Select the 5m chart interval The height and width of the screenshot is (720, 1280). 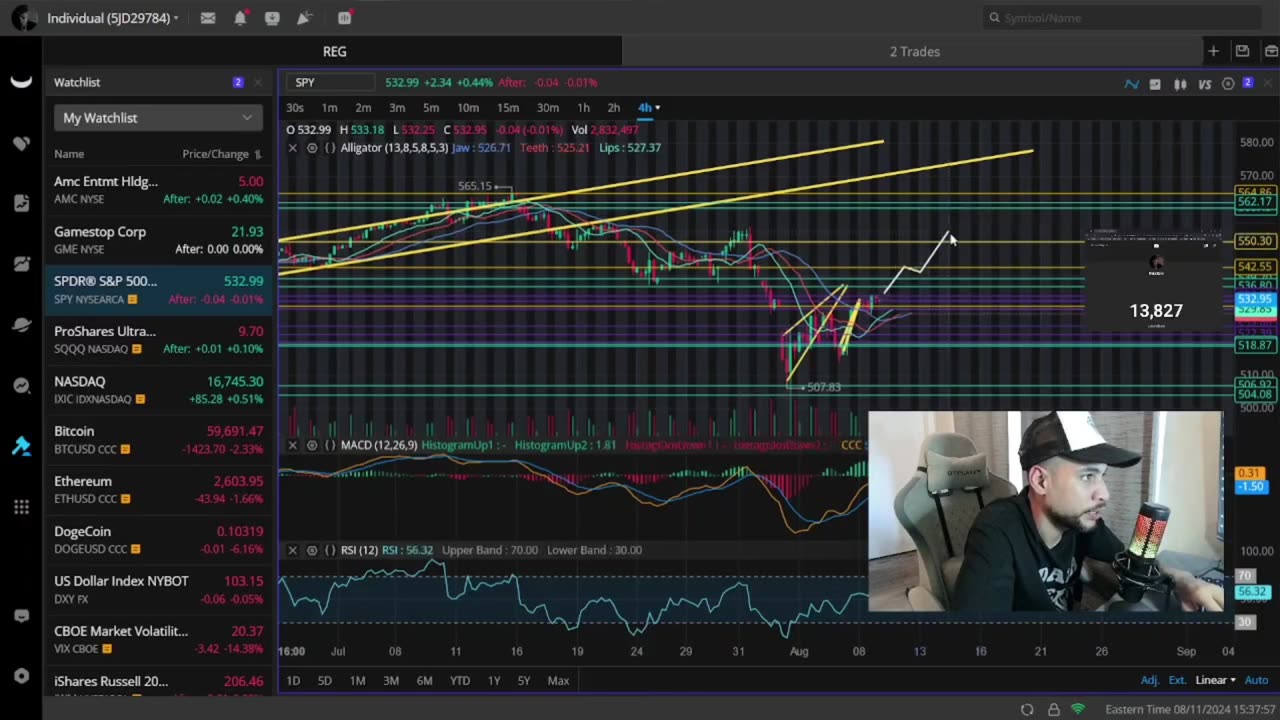[431, 108]
